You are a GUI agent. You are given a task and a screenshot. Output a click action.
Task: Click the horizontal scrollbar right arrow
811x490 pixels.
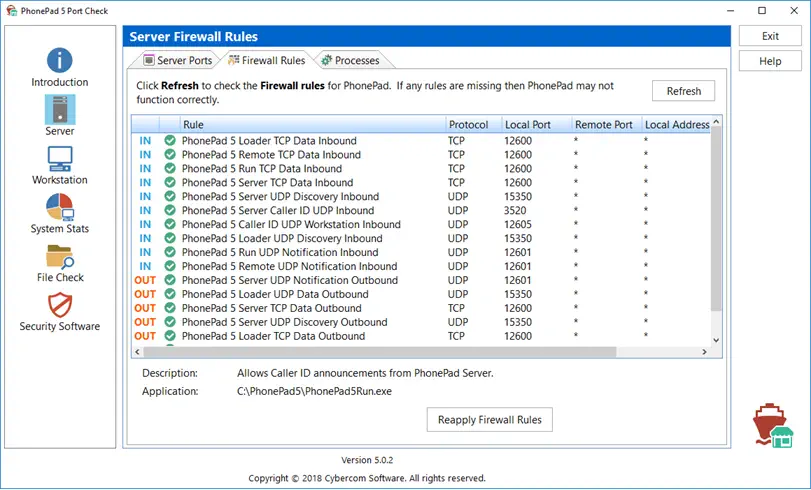tap(704, 352)
